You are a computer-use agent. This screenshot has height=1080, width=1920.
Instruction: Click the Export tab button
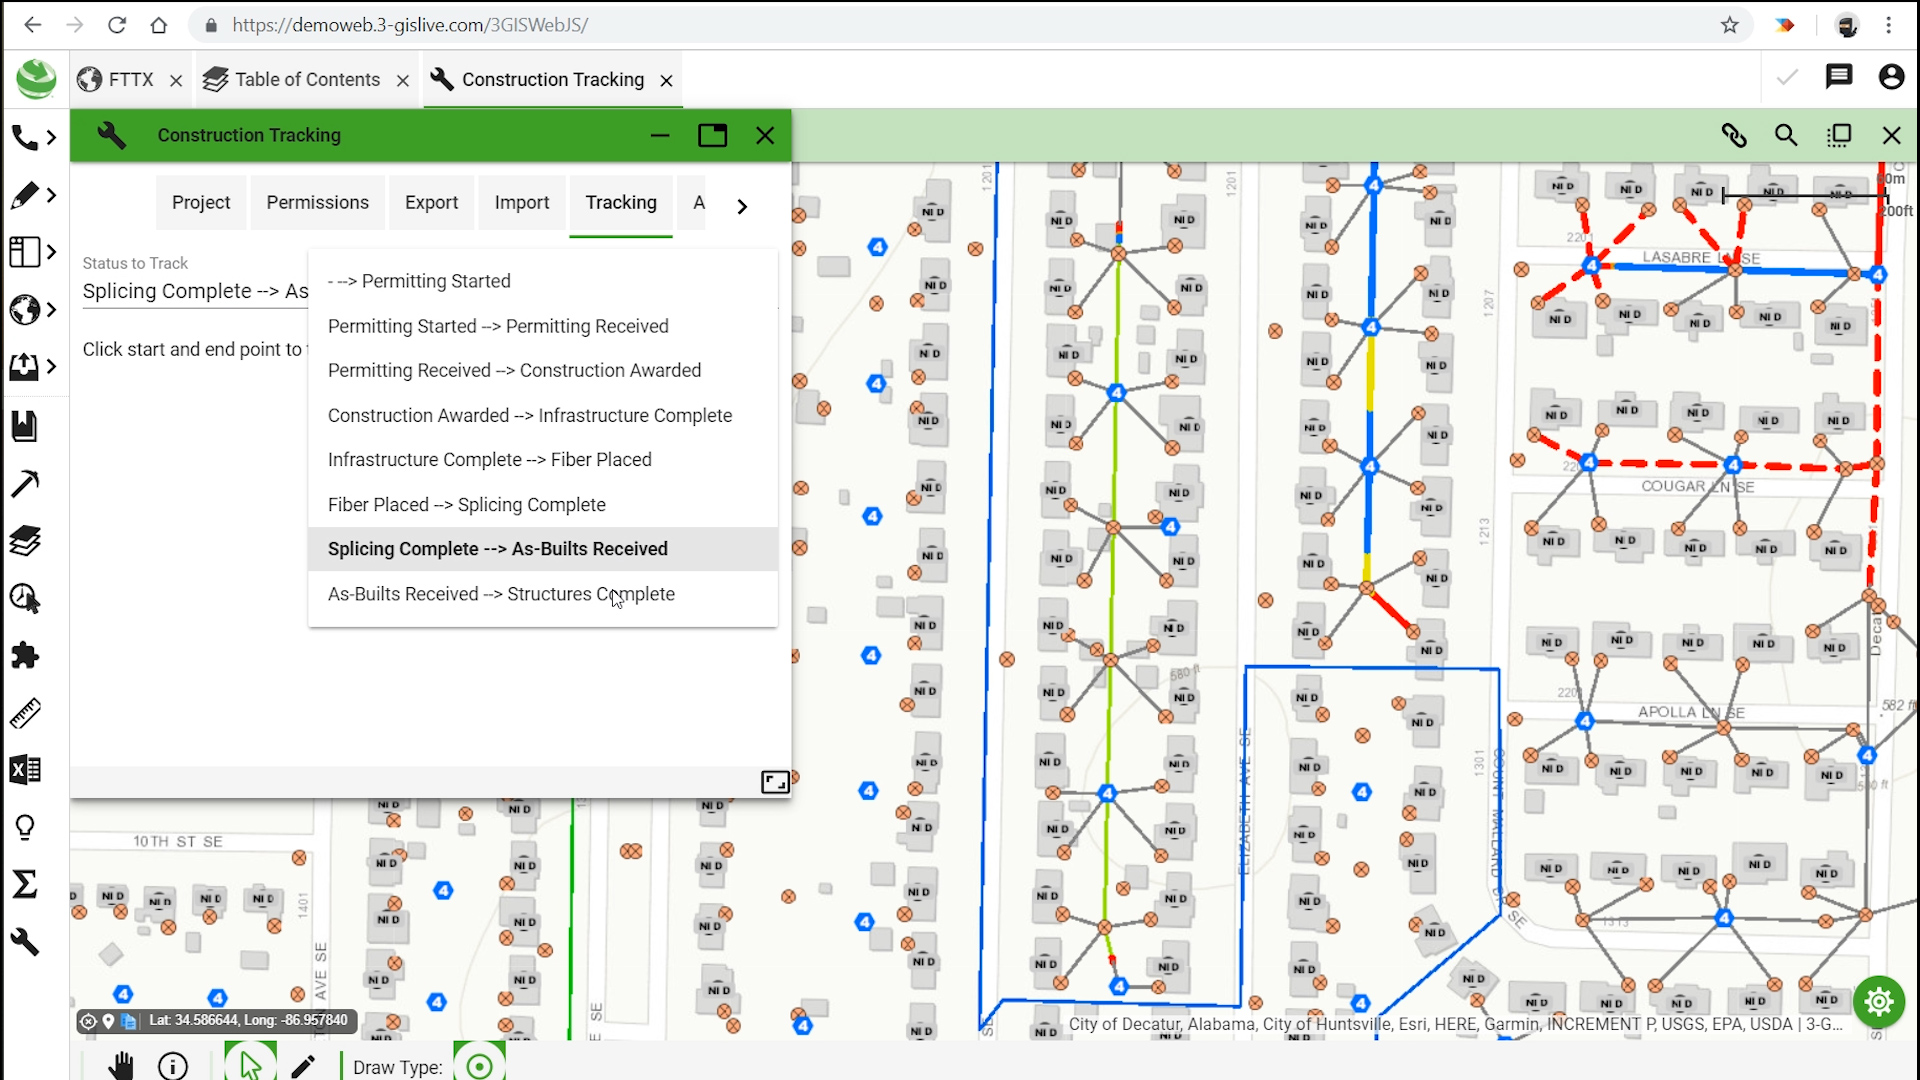(431, 202)
